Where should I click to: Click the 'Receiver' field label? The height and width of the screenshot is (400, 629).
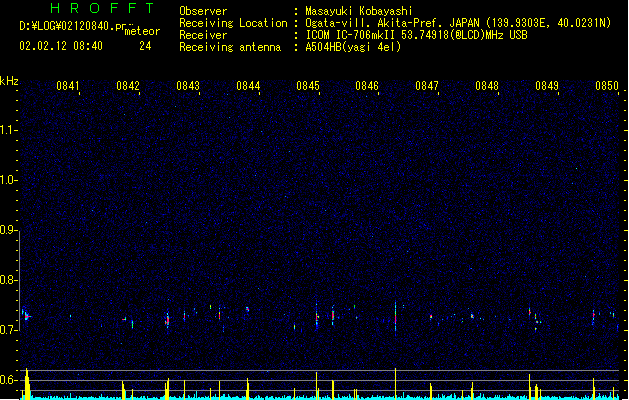[x=203, y=35]
